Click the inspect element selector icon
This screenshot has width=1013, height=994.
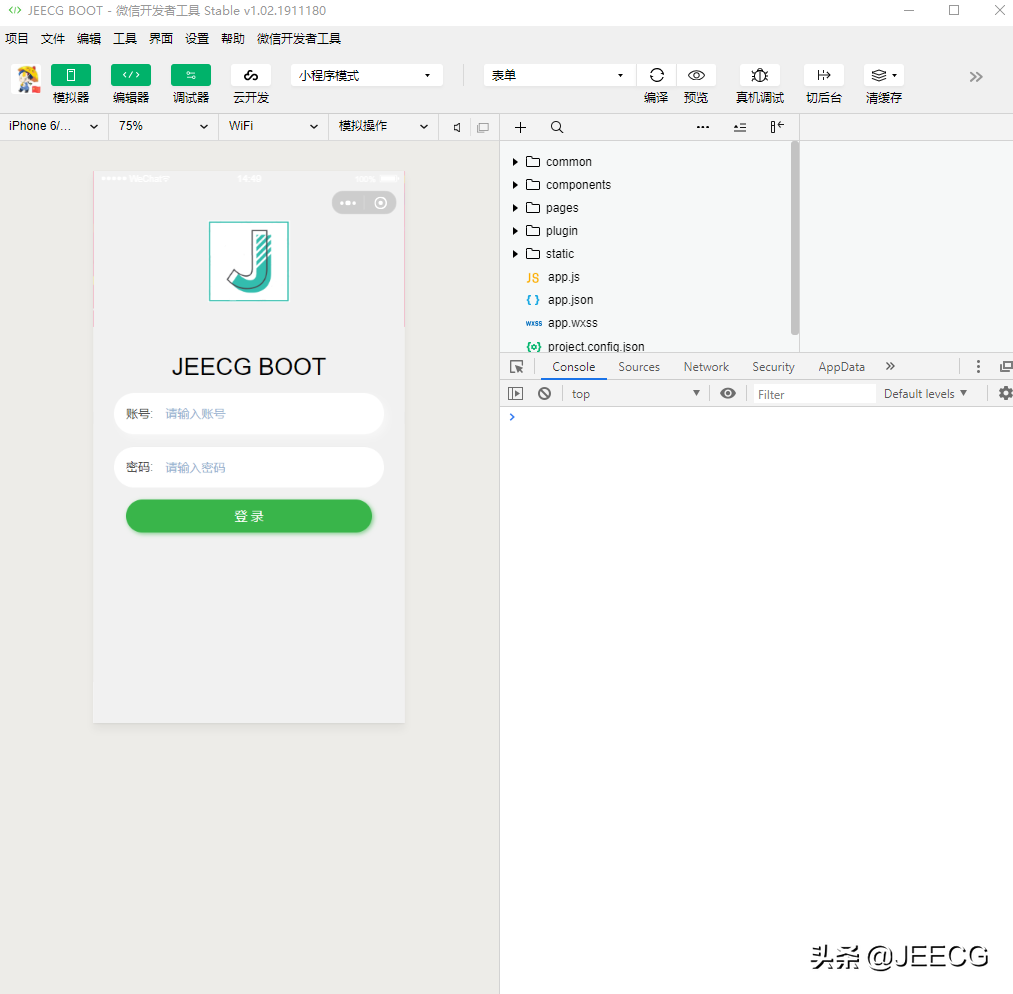[x=516, y=367]
